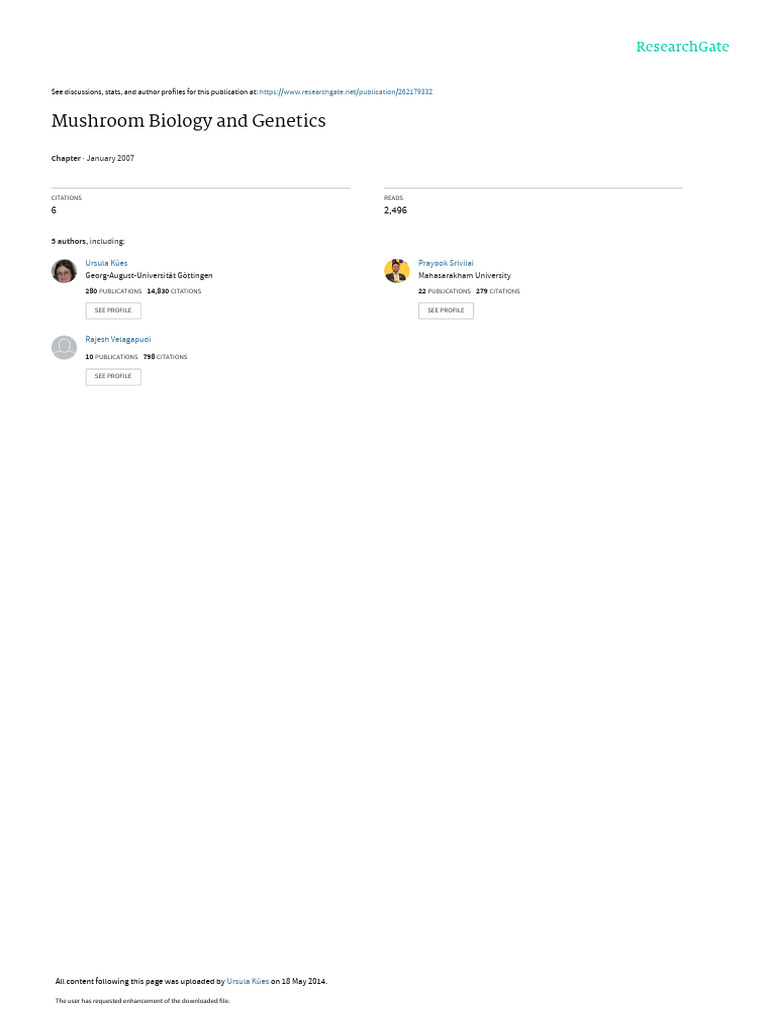Click SEE PROFILE under Ursula Kües
Image resolution: width=768 pixels, height=1024 pixels.
pyautogui.click(x=113, y=311)
